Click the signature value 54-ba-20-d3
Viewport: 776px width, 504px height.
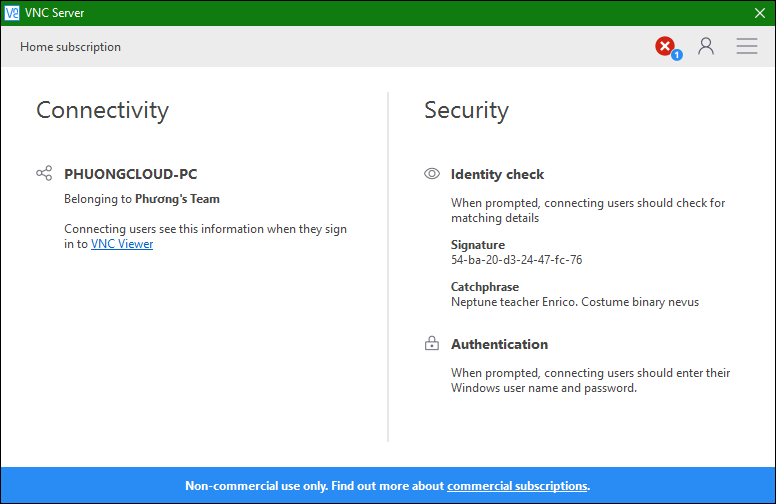click(x=516, y=260)
